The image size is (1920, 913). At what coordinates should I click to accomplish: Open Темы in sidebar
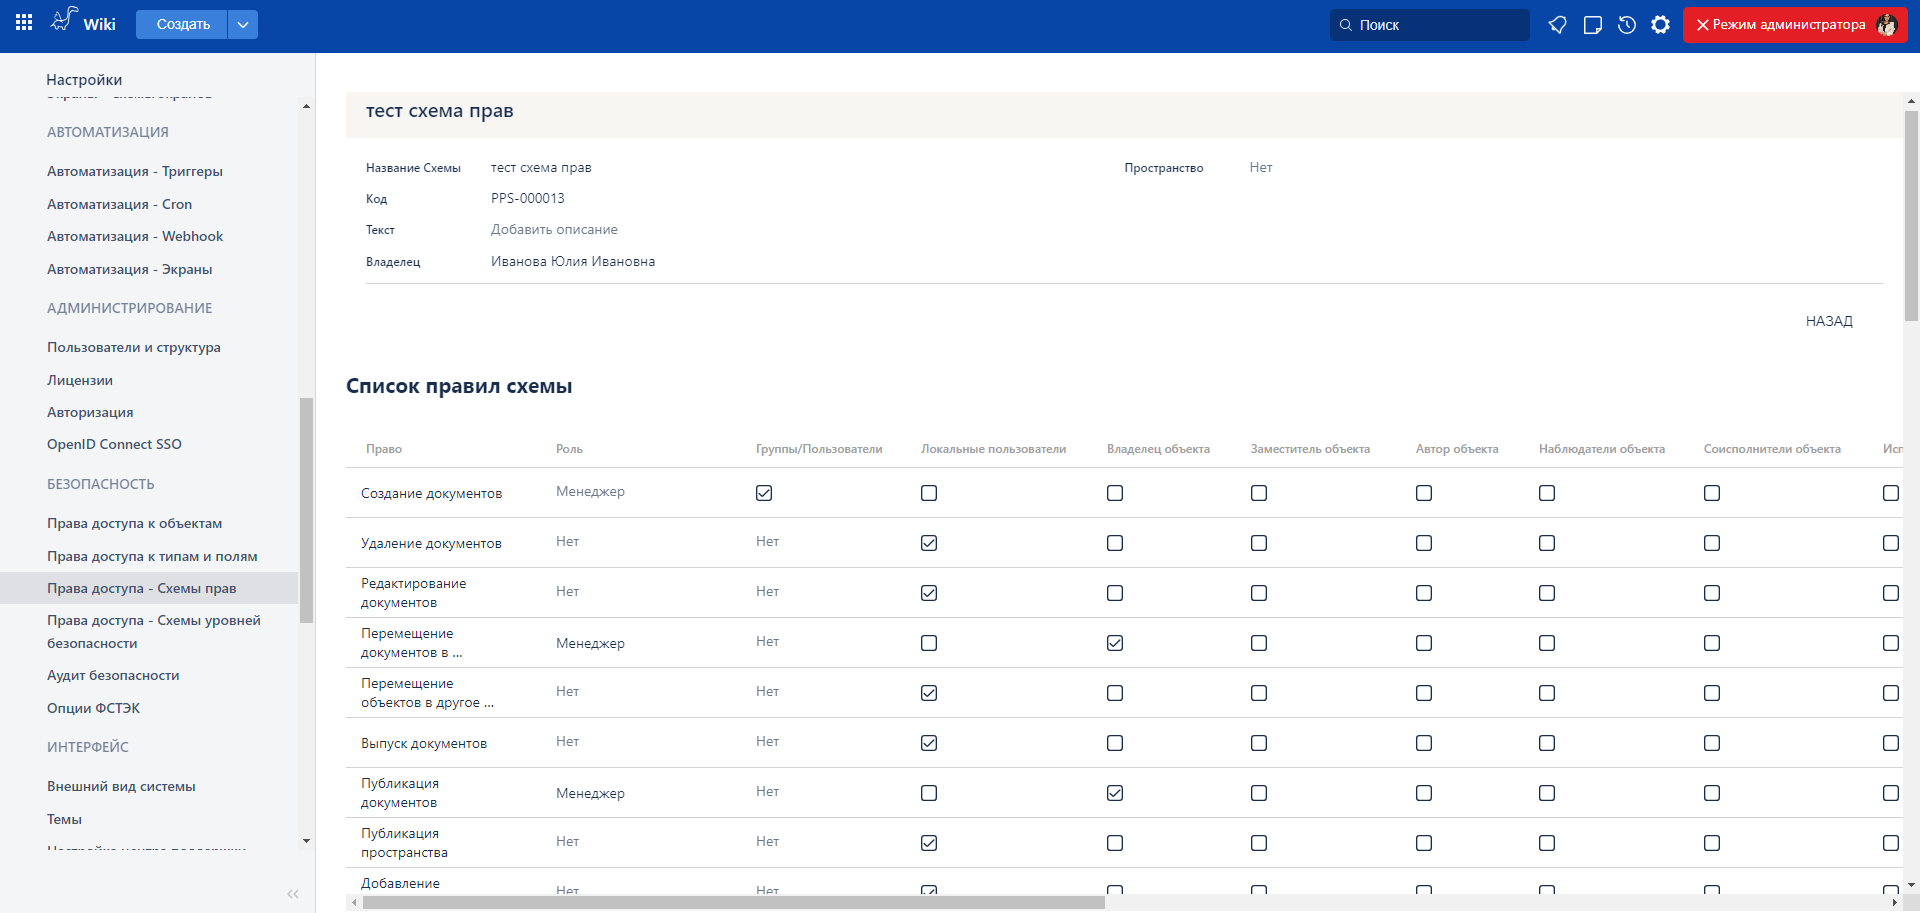pos(64,819)
